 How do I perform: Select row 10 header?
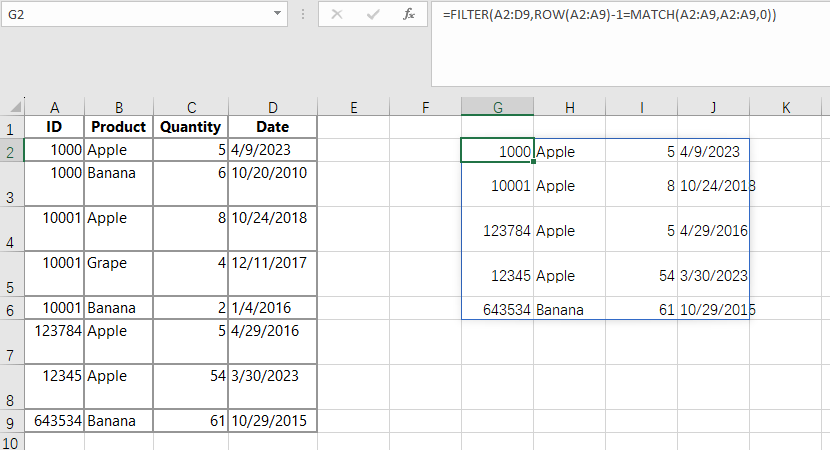pos(12,442)
